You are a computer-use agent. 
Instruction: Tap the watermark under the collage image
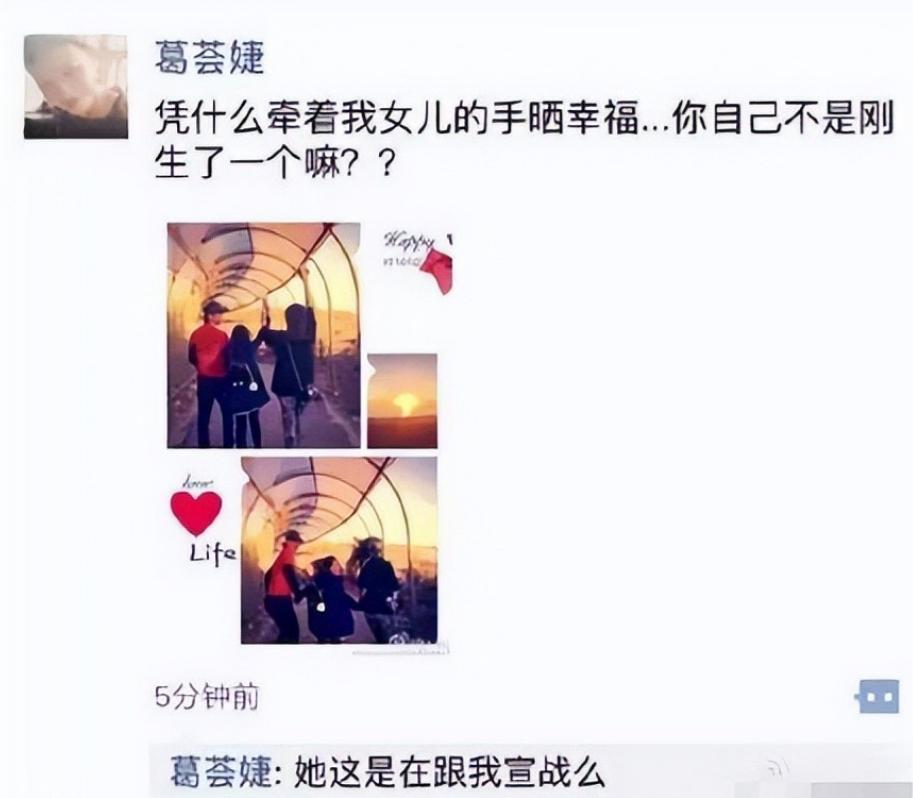click(x=402, y=650)
